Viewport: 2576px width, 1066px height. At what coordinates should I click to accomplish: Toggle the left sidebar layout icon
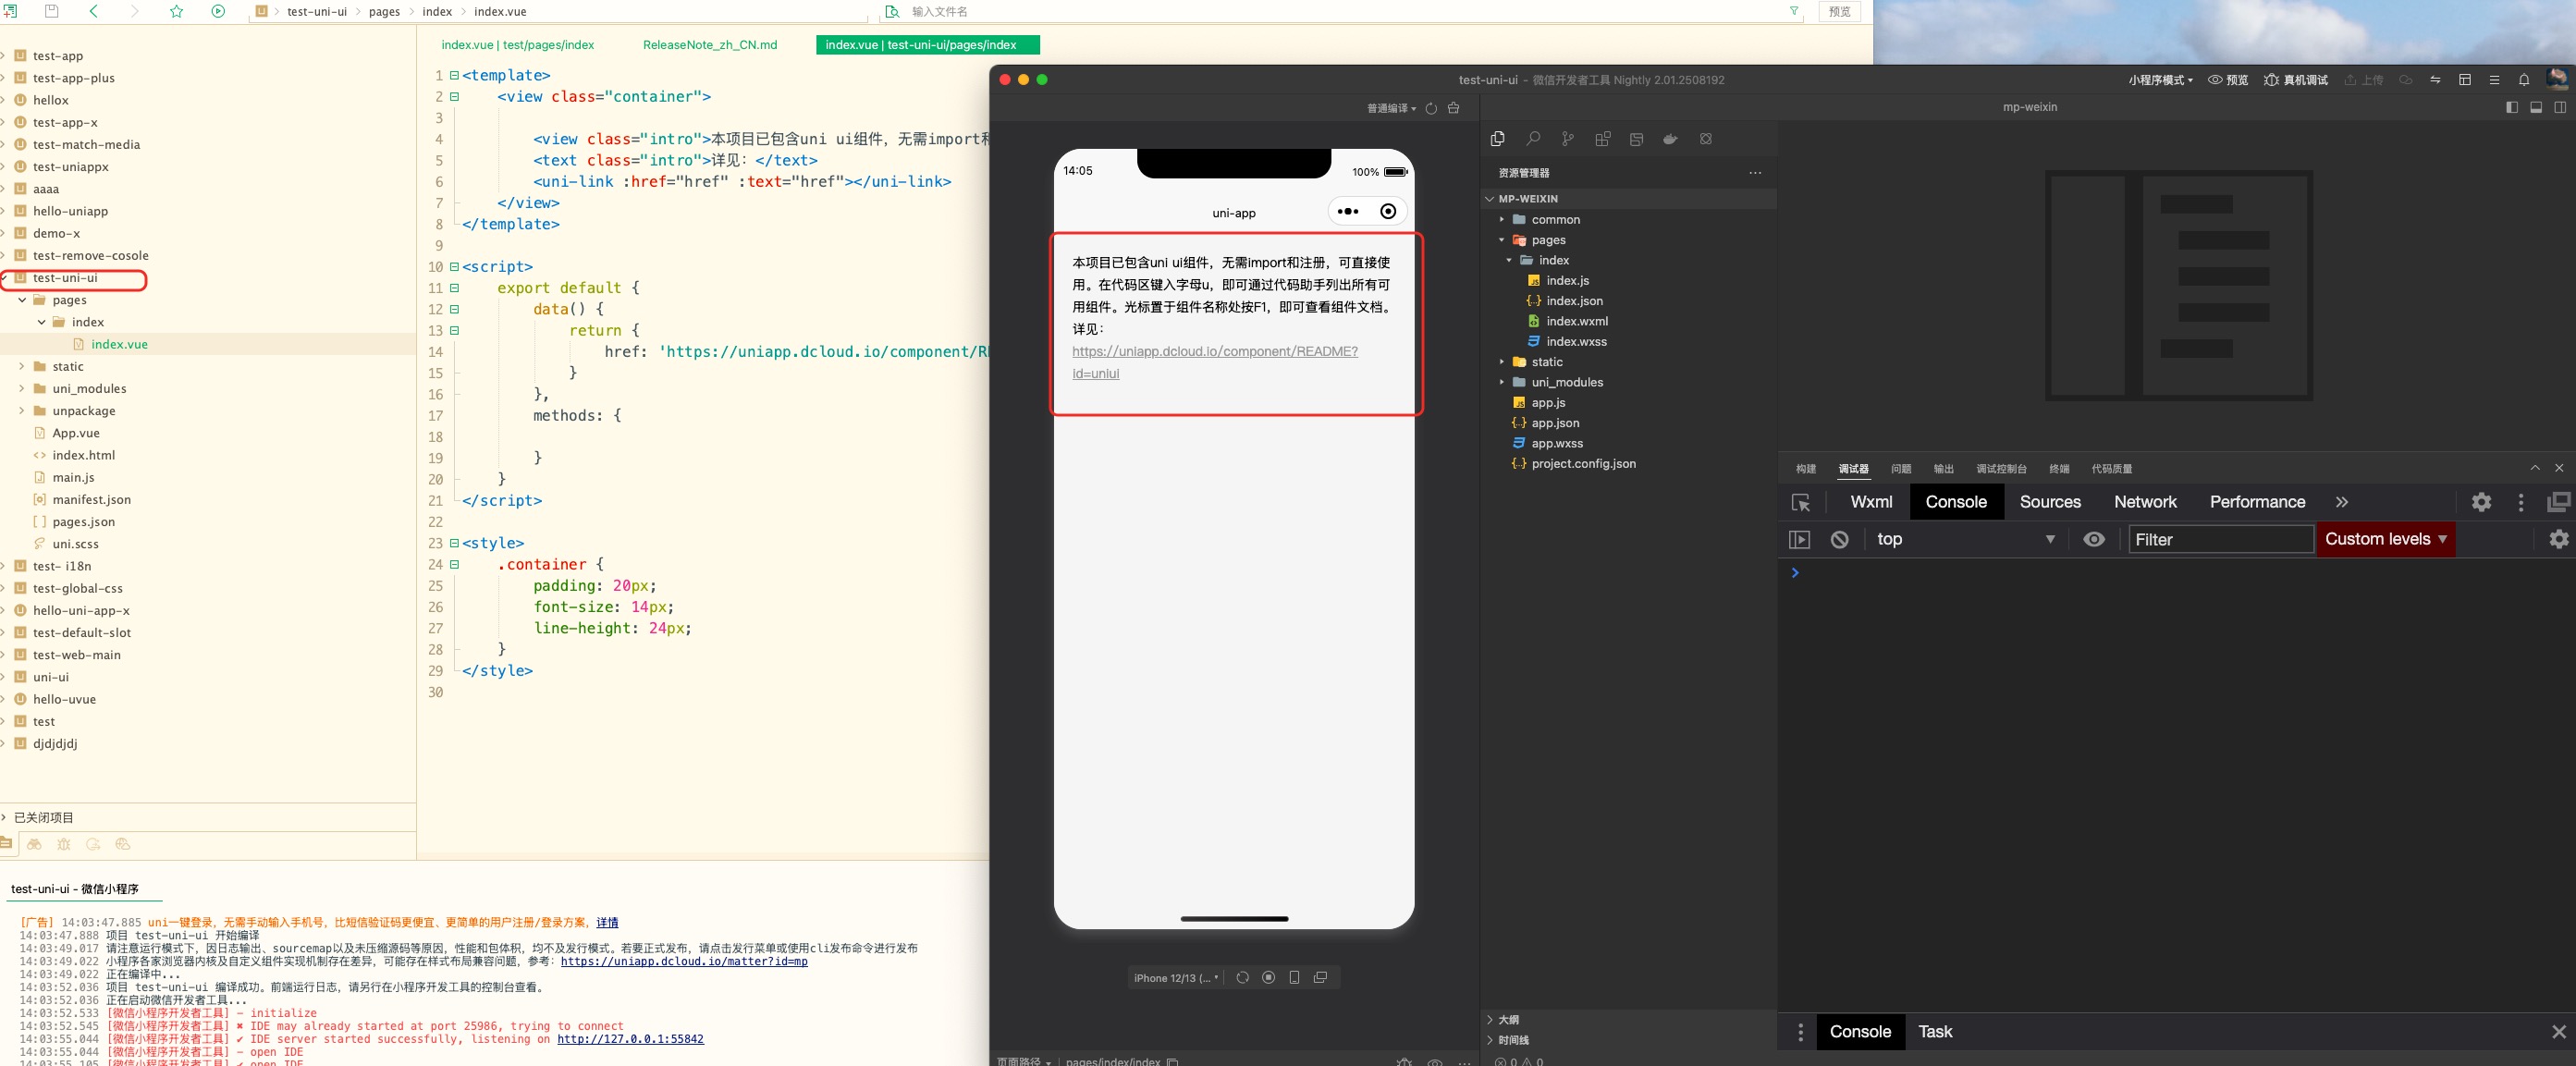coord(2511,108)
